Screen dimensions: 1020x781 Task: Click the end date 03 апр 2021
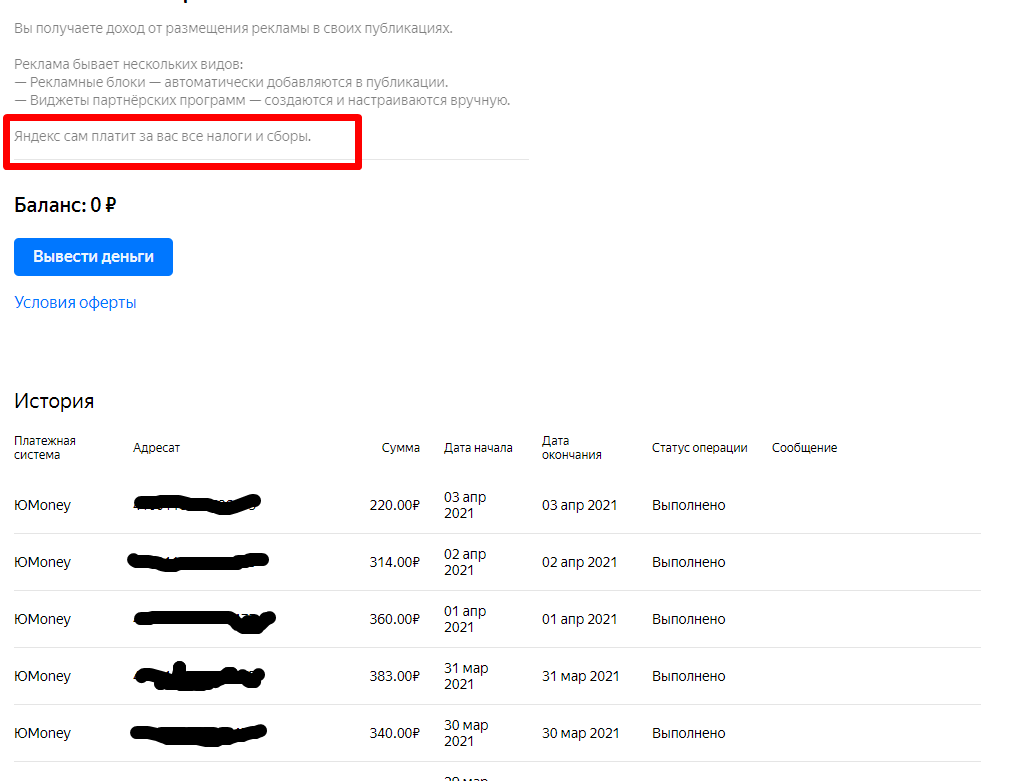(x=579, y=505)
